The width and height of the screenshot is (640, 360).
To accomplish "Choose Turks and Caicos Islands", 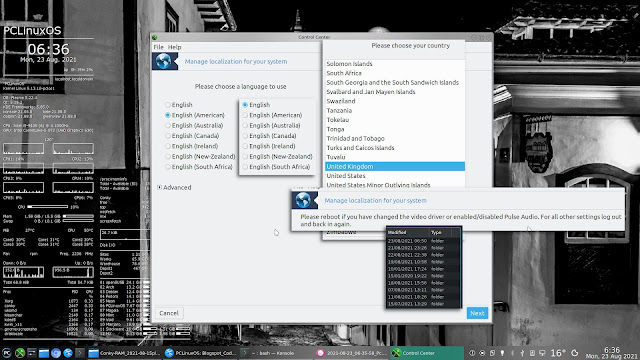I will point(395,148).
